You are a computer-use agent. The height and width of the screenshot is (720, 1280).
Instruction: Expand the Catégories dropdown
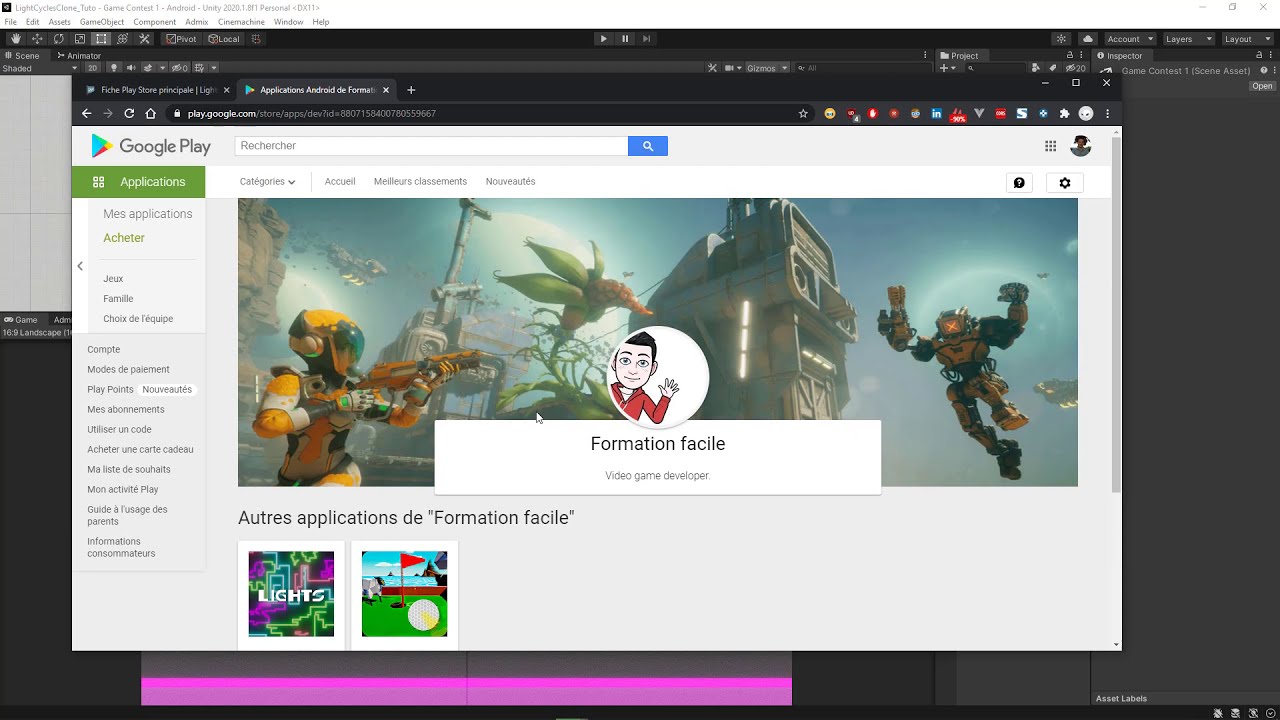click(x=267, y=182)
